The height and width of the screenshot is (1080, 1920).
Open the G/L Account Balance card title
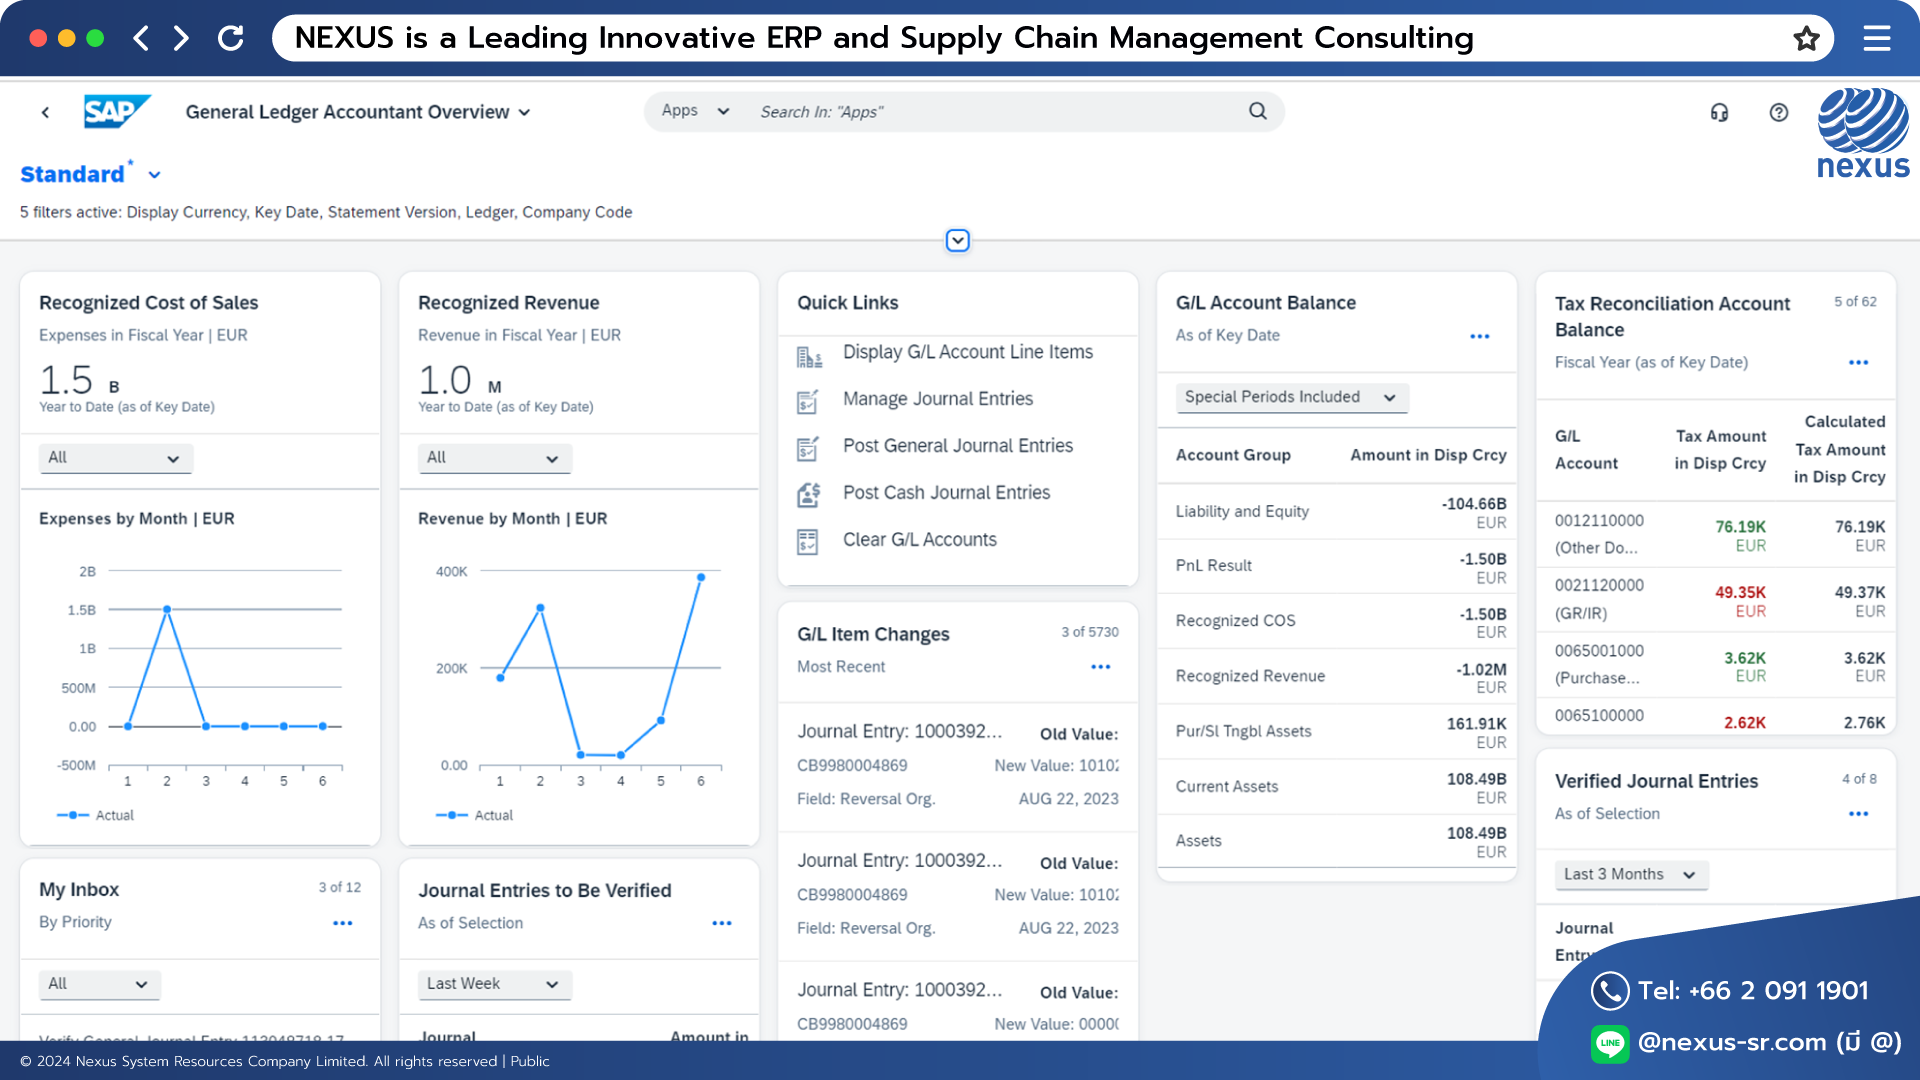(x=1266, y=303)
